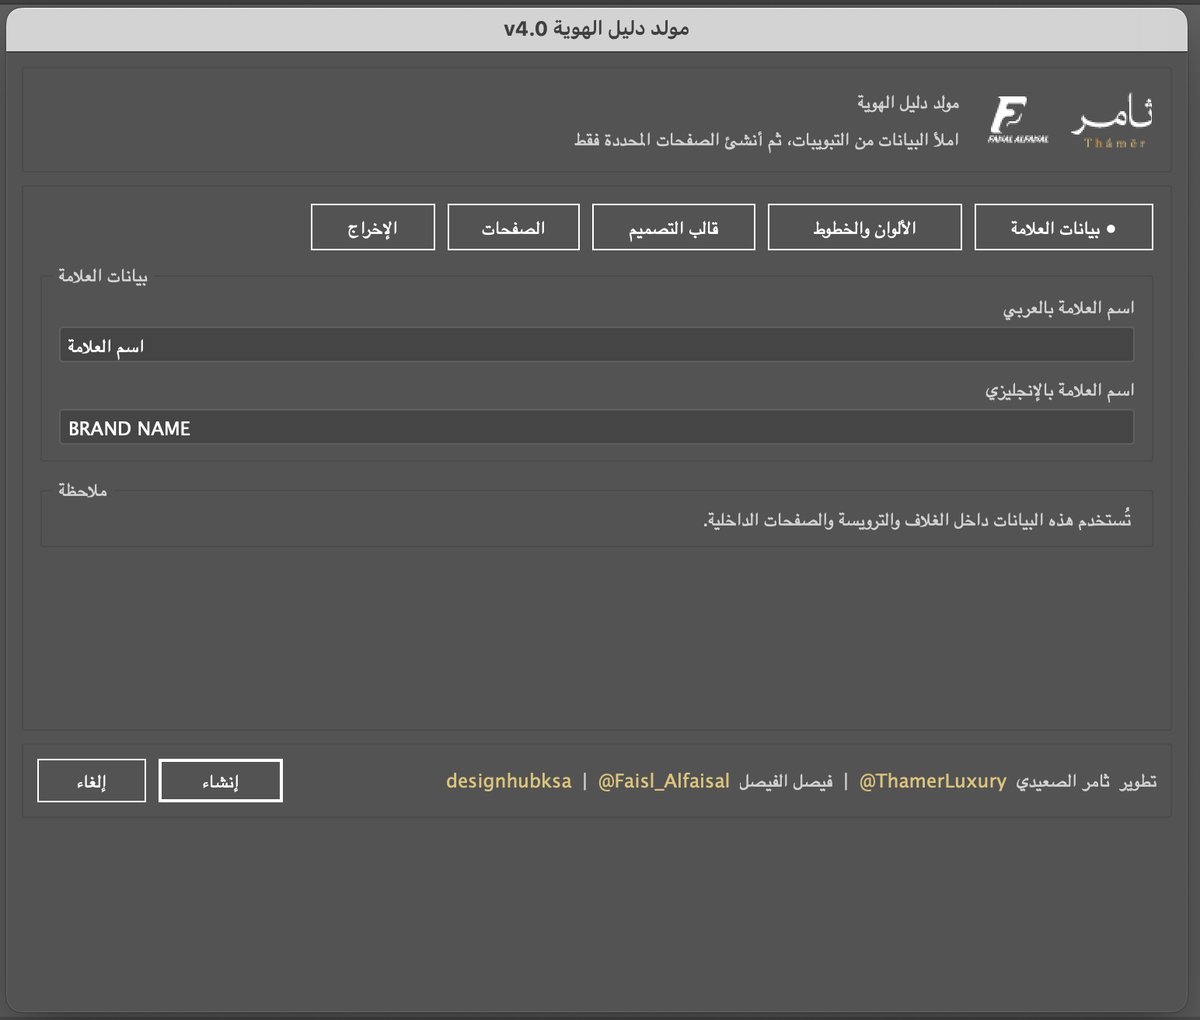The height and width of the screenshot is (1020, 1200).
Task: Select the الإخراج tab
Action: point(373,228)
